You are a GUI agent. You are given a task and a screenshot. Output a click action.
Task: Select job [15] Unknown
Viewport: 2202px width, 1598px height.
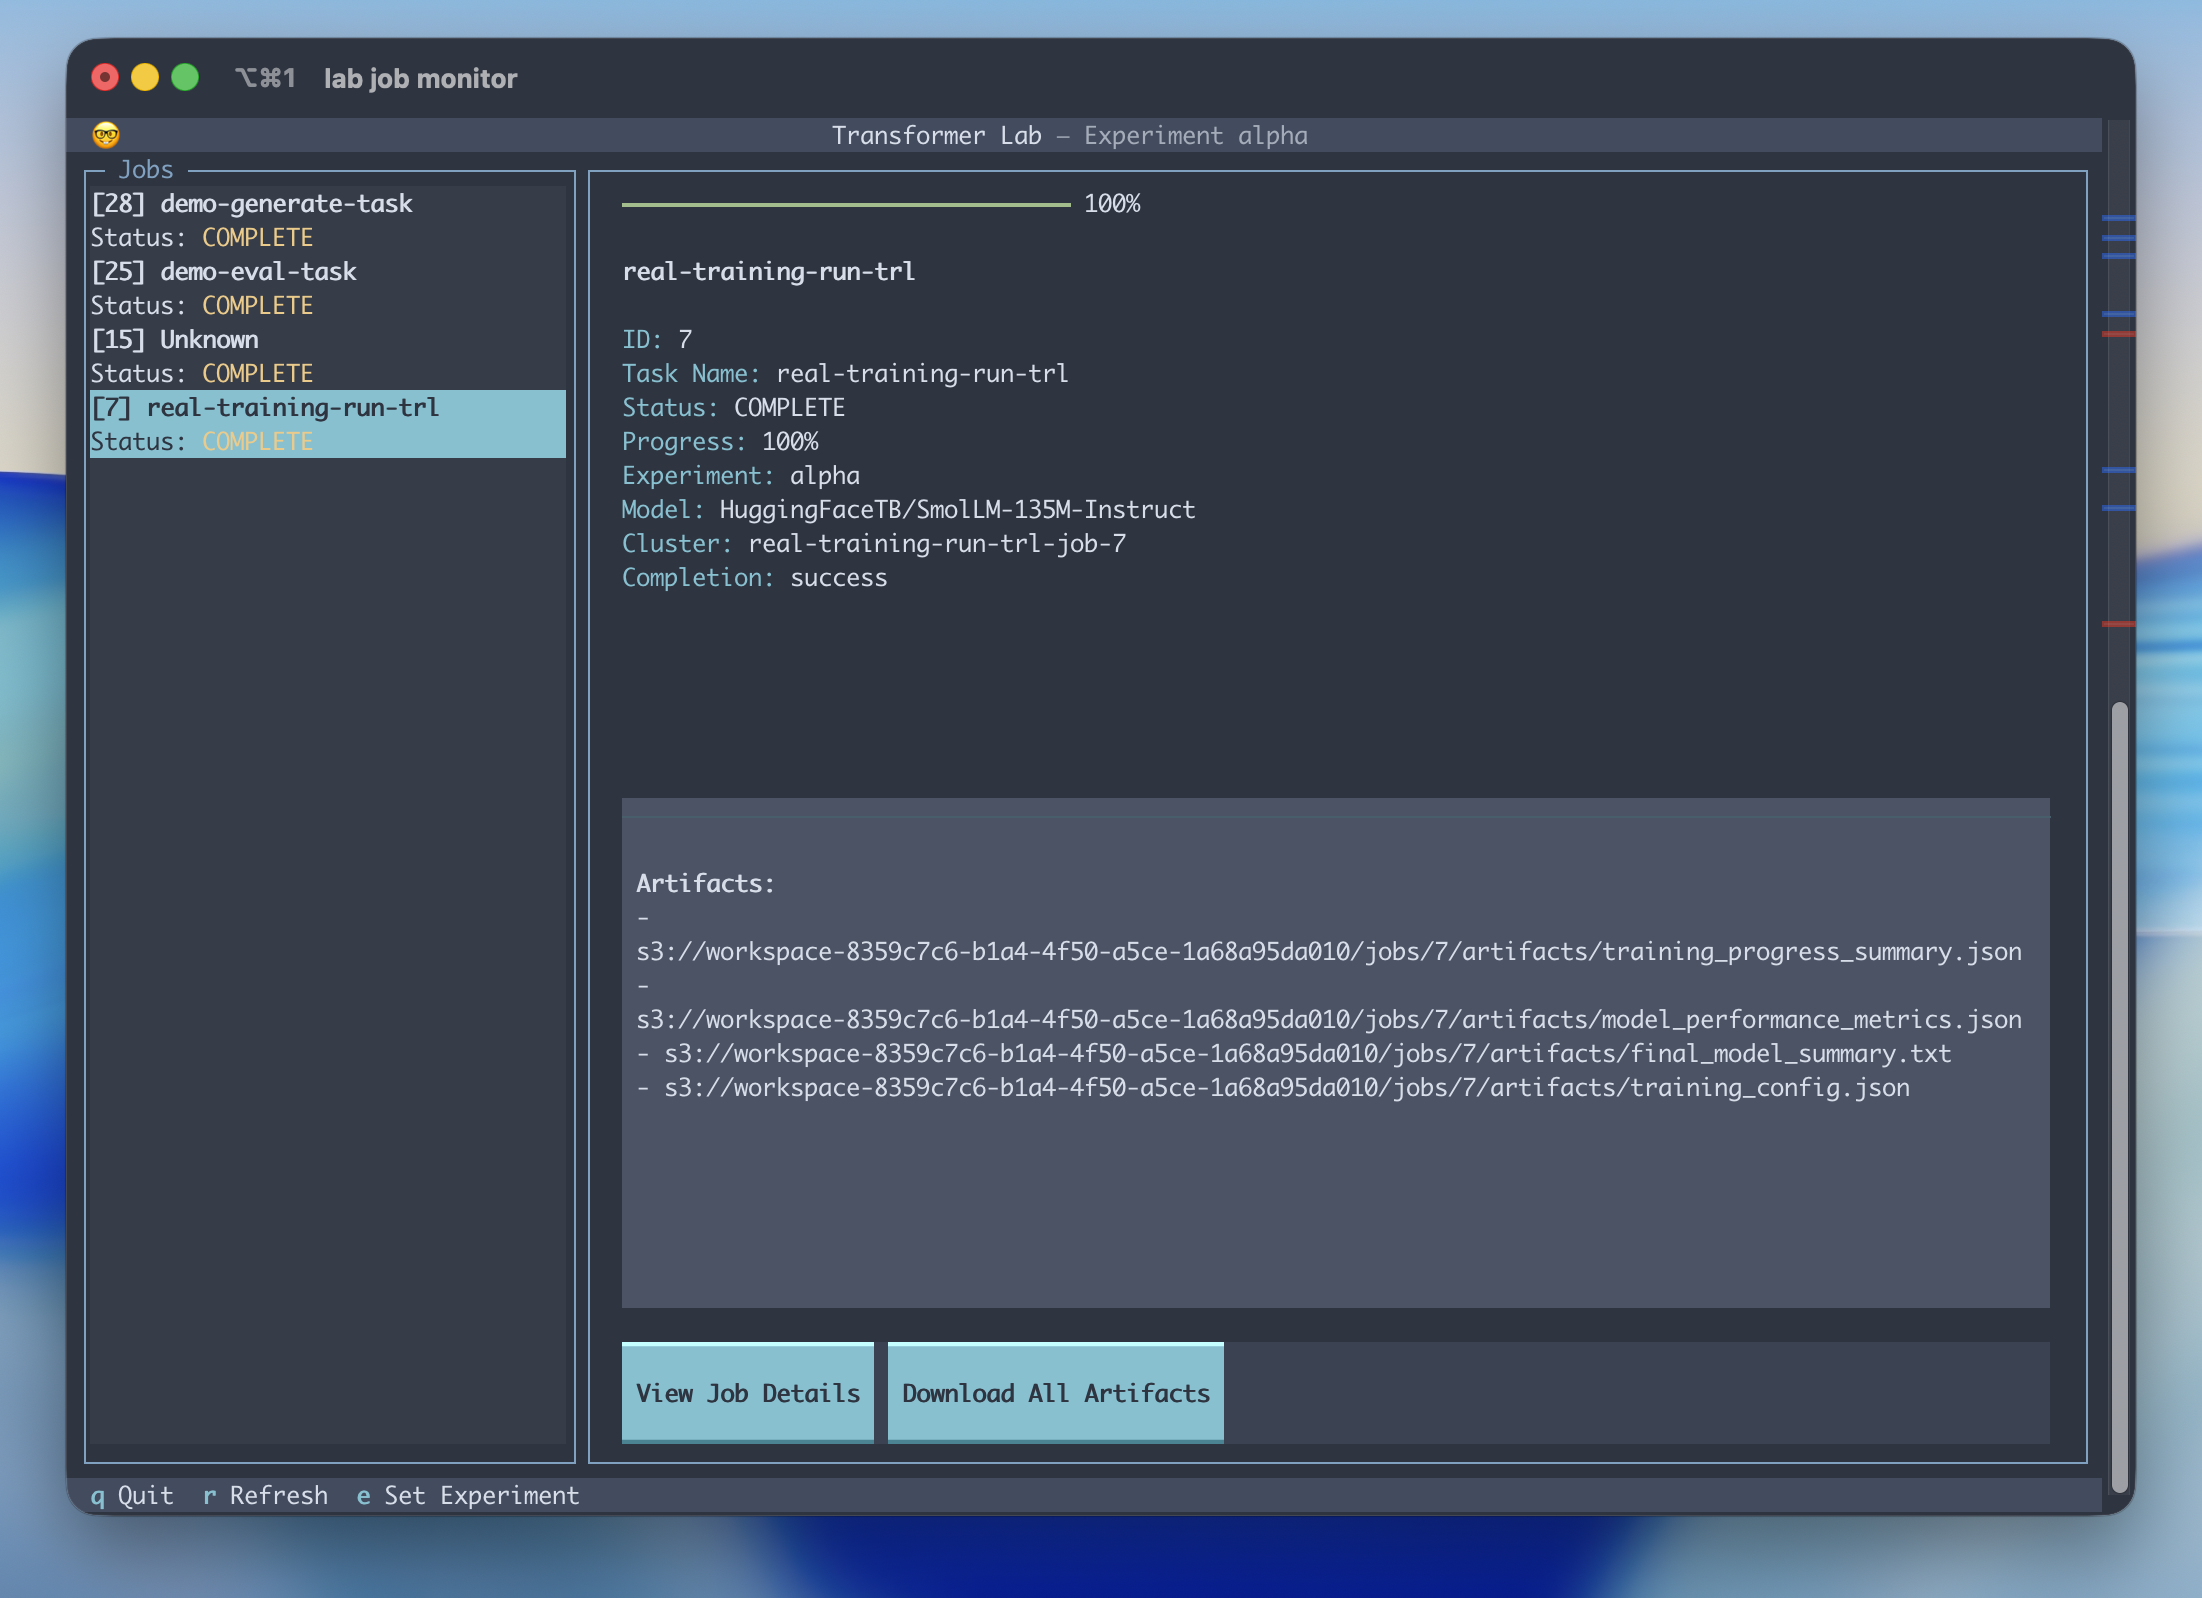click(x=174, y=339)
